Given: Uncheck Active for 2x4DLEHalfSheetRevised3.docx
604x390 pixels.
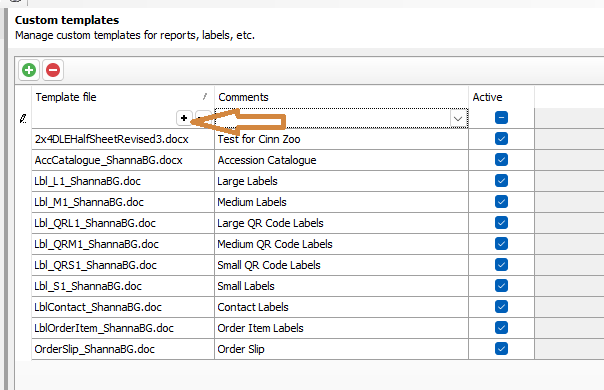Looking at the screenshot, I should [501, 139].
